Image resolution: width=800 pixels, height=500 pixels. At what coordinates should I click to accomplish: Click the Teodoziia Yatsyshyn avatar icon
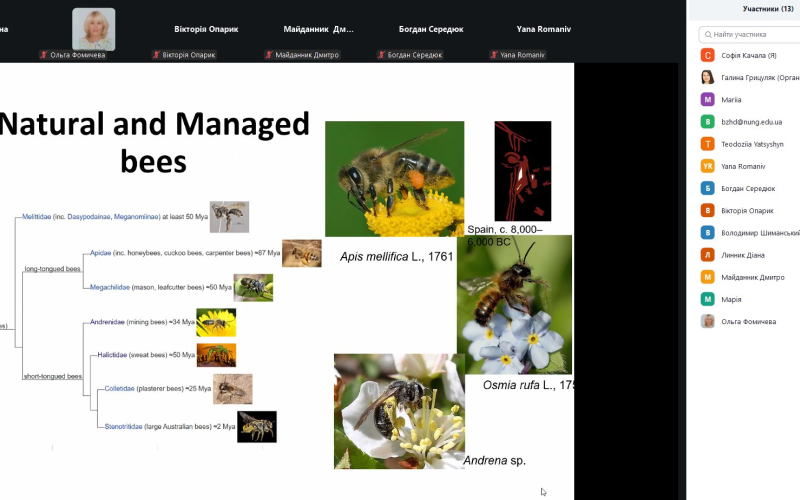pos(708,144)
